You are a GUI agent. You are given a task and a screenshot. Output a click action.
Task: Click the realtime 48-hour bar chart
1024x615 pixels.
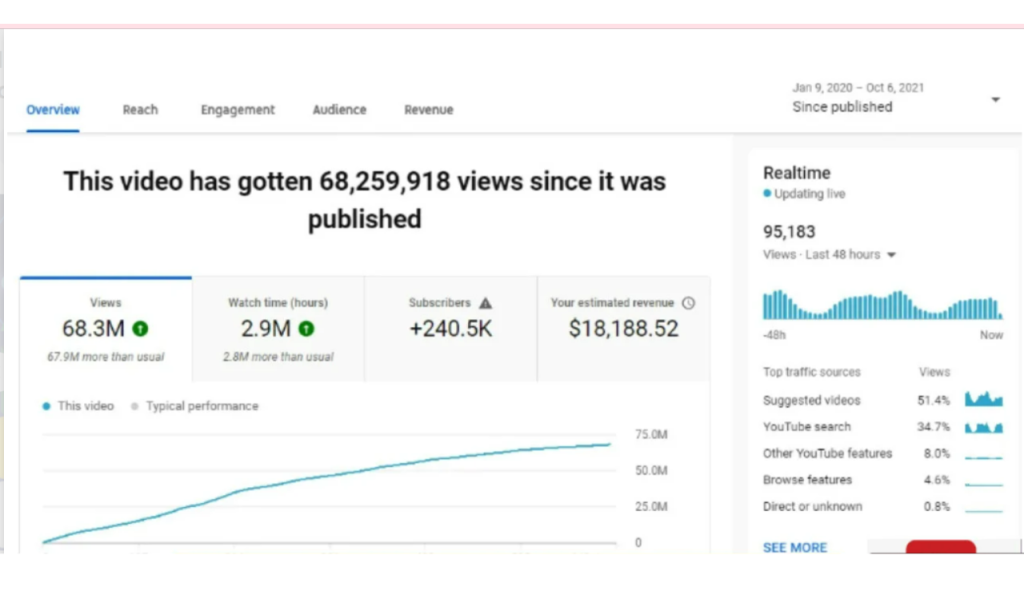882,305
